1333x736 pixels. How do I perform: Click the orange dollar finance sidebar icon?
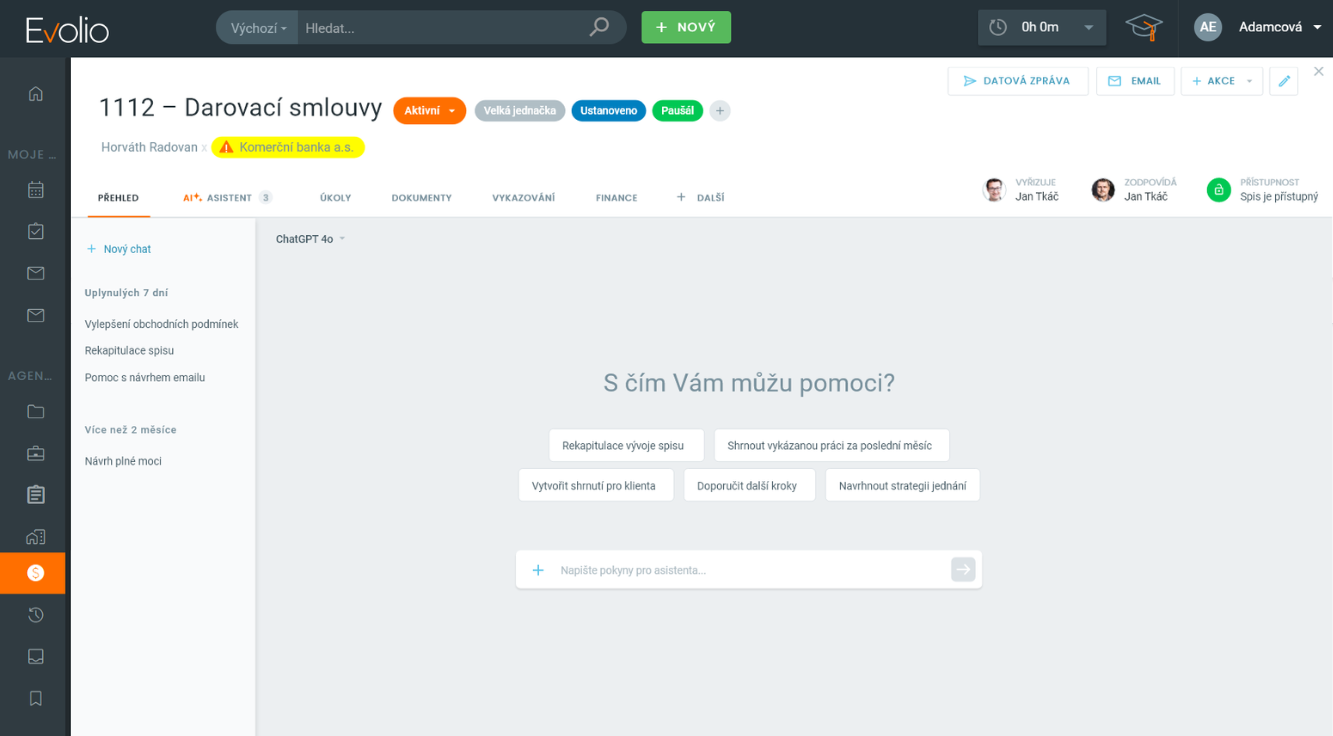point(36,573)
